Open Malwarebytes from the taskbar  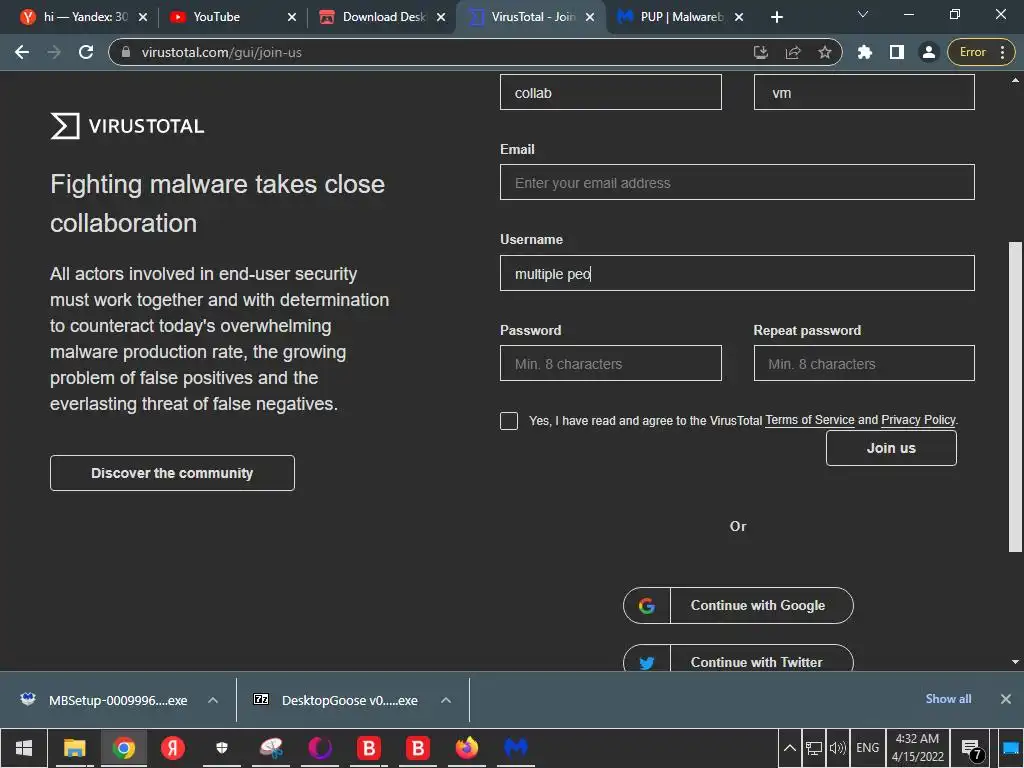pos(516,748)
